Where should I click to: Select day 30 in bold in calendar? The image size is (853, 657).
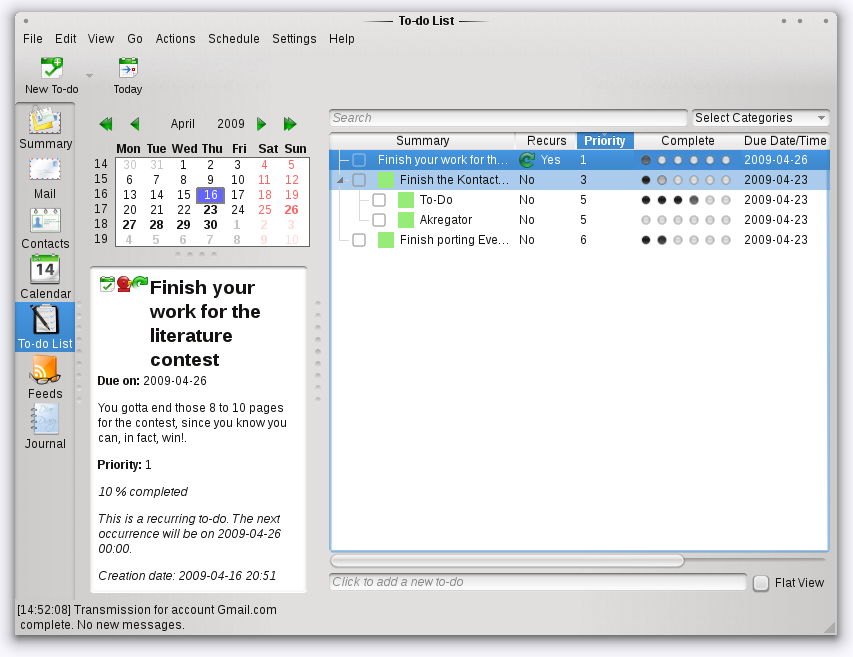point(211,225)
